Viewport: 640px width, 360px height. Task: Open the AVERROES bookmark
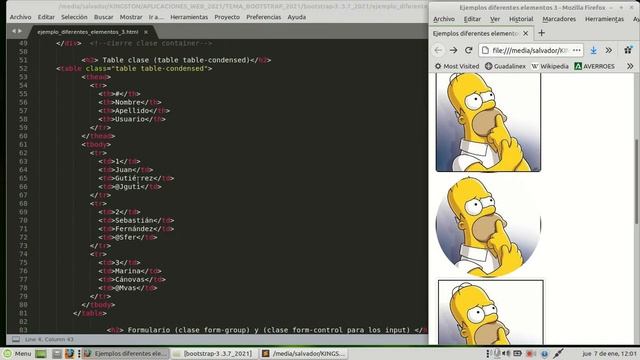coord(594,66)
